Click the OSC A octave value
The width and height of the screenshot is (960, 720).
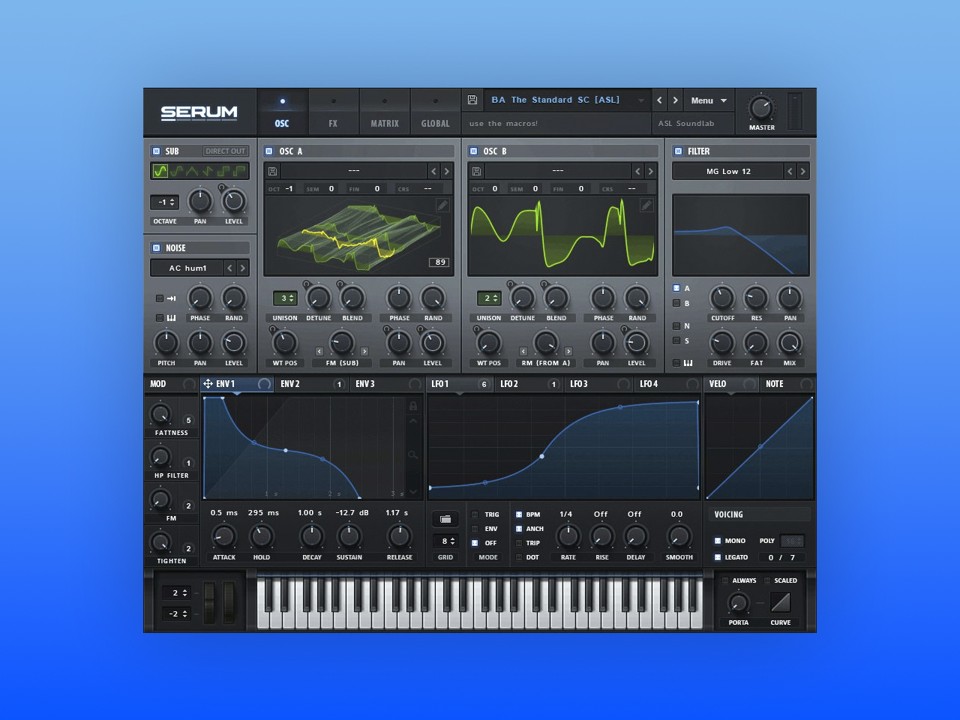(x=288, y=189)
